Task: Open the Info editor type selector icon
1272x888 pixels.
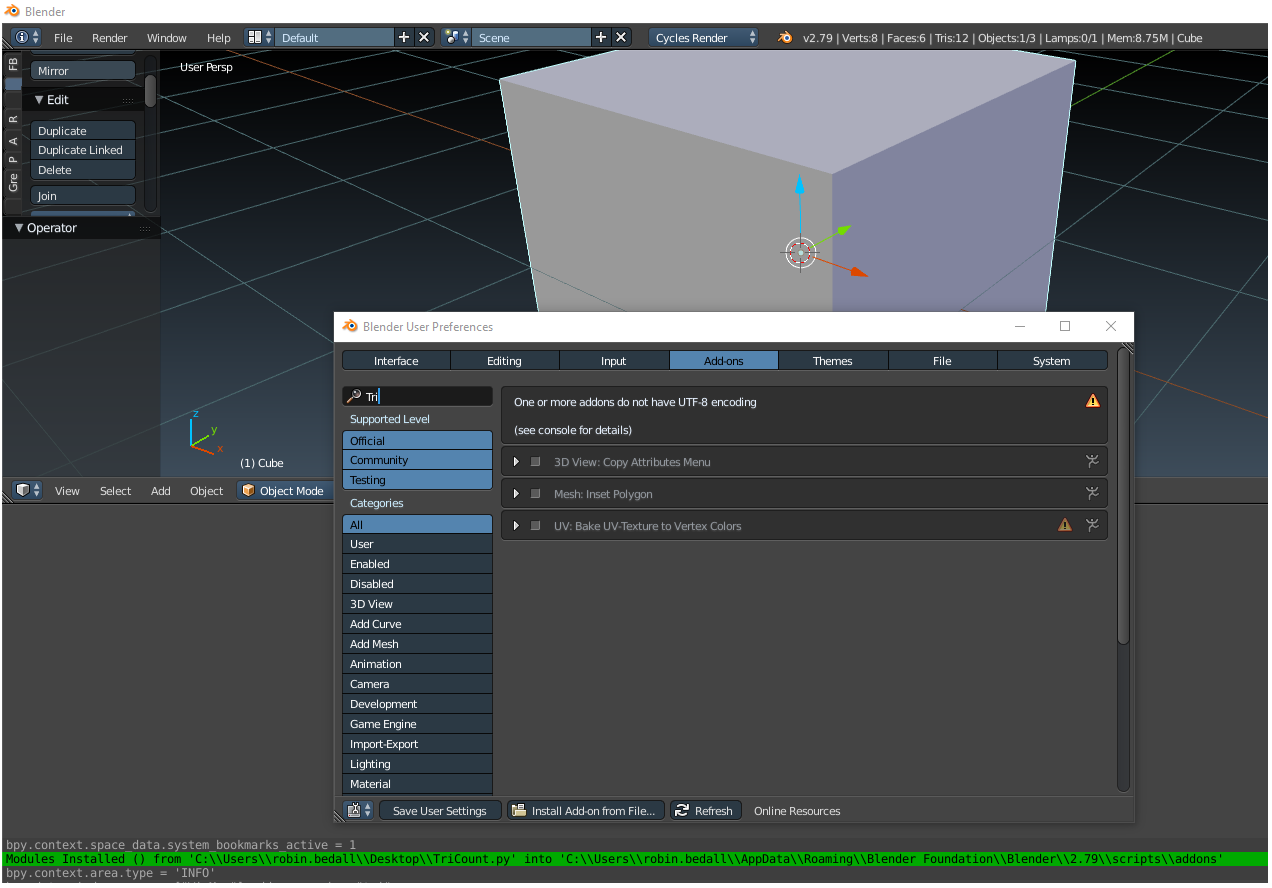Action: (x=27, y=37)
